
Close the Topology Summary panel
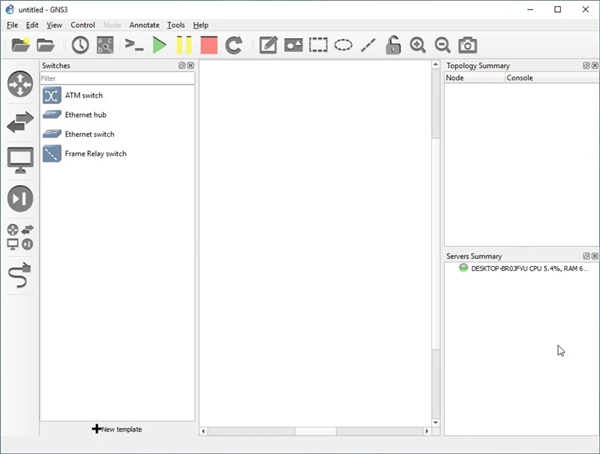coord(595,65)
